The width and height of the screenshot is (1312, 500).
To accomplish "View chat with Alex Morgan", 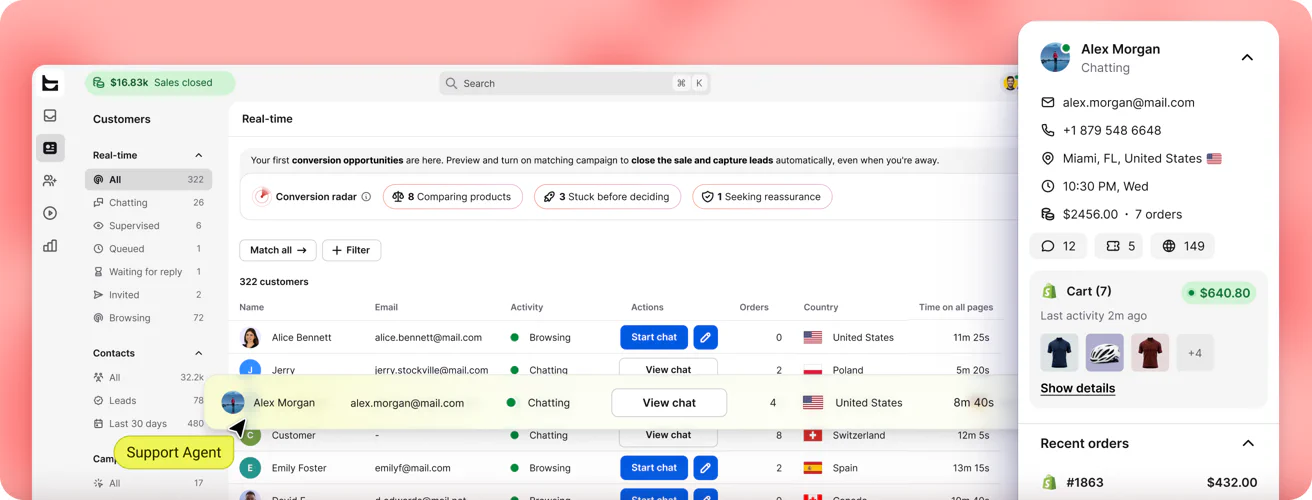I will click(669, 403).
